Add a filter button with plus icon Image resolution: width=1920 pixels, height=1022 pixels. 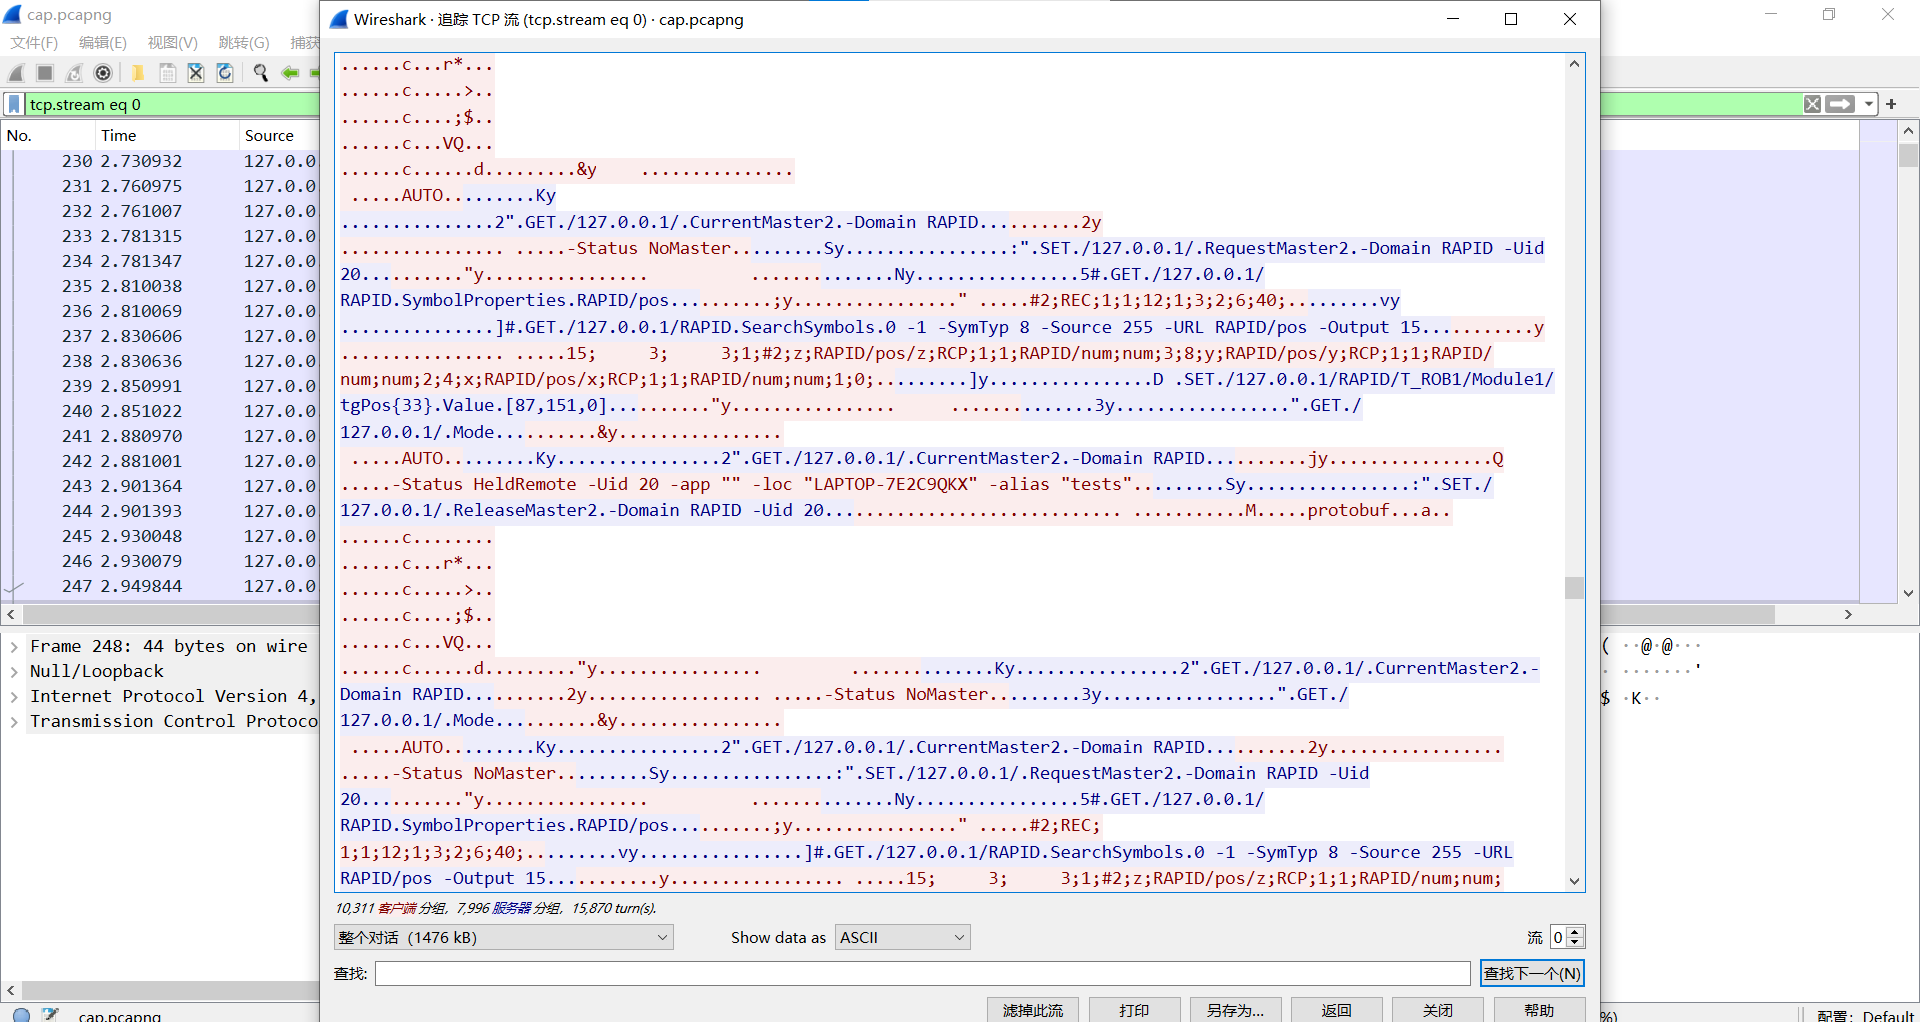(x=1891, y=104)
